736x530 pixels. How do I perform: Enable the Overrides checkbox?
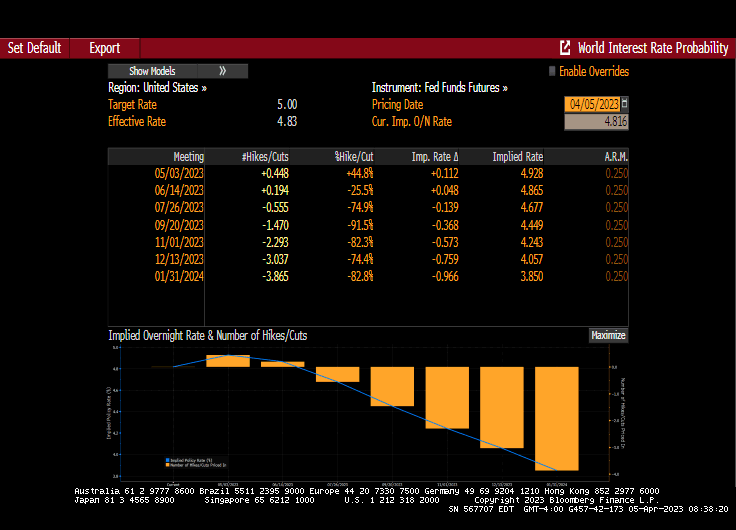point(551,71)
